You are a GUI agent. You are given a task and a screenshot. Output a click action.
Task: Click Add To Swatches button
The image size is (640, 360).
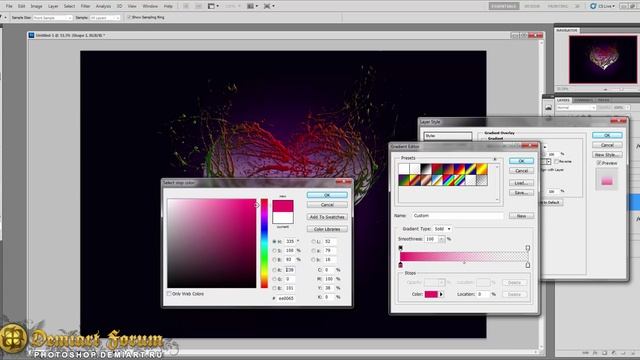click(327, 217)
